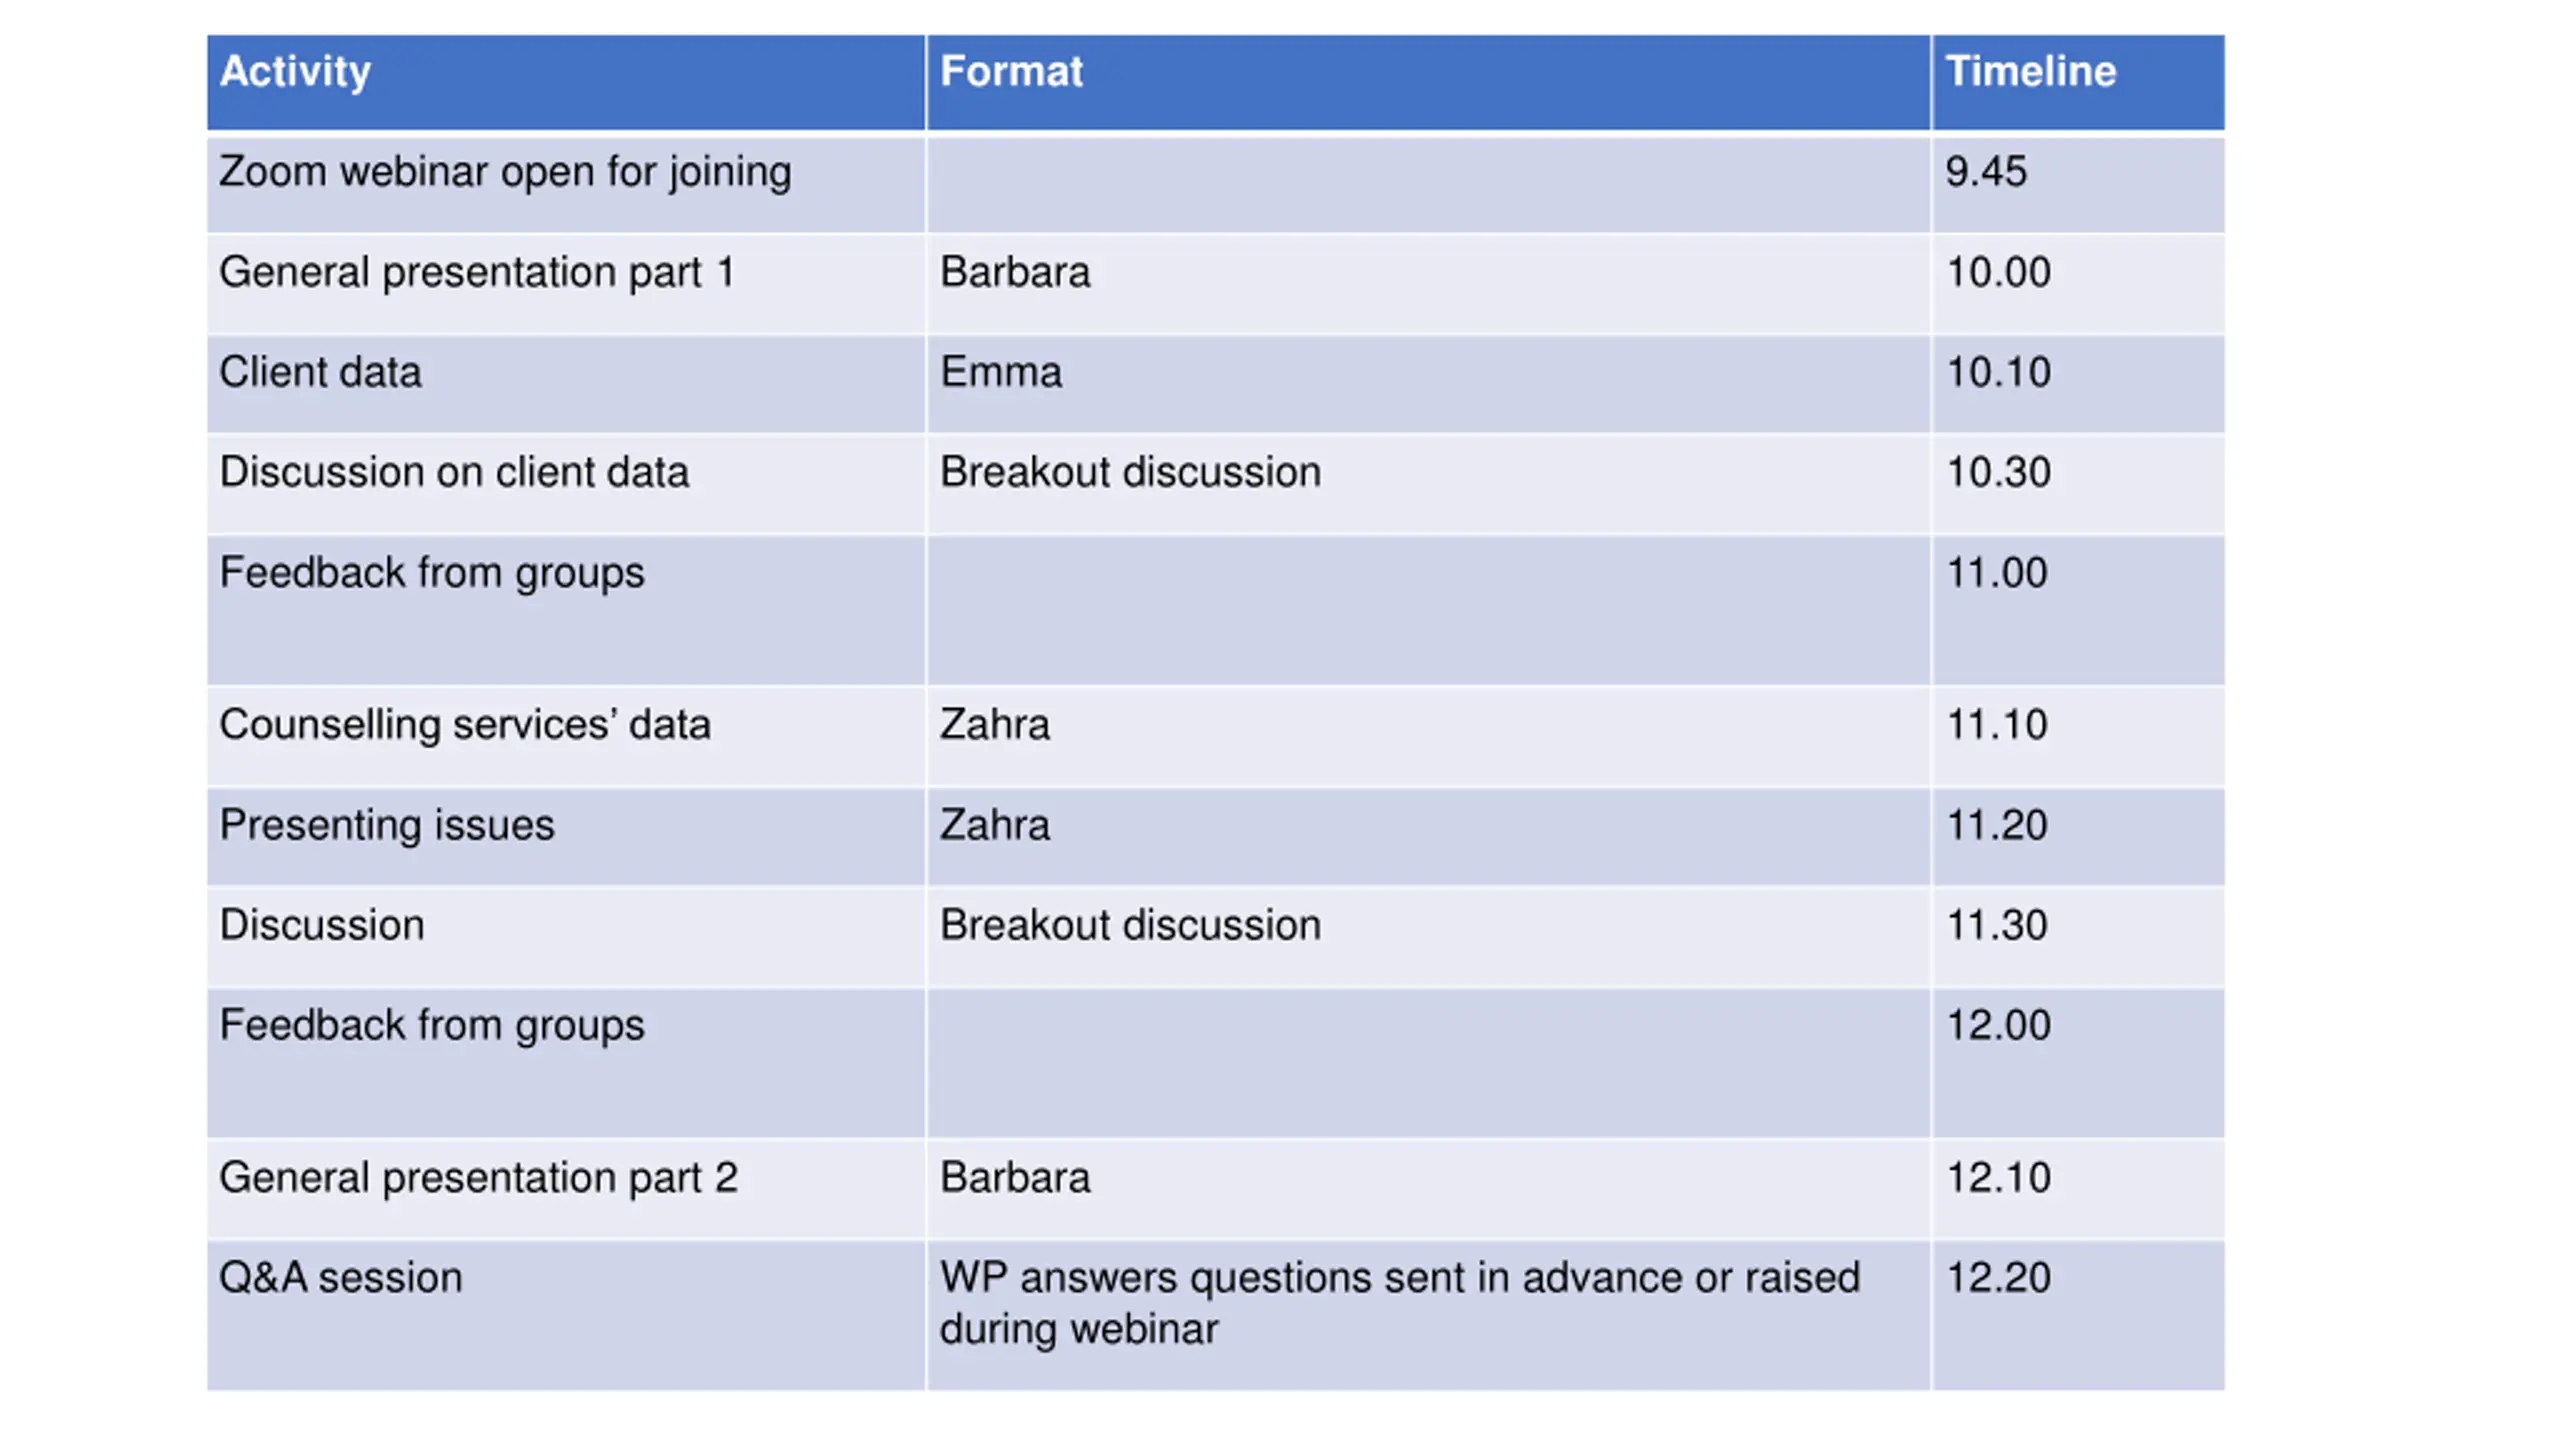Viewport: 2560px width, 1440px height.
Task: Select the Counselling services' data cell
Action: click(566, 736)
